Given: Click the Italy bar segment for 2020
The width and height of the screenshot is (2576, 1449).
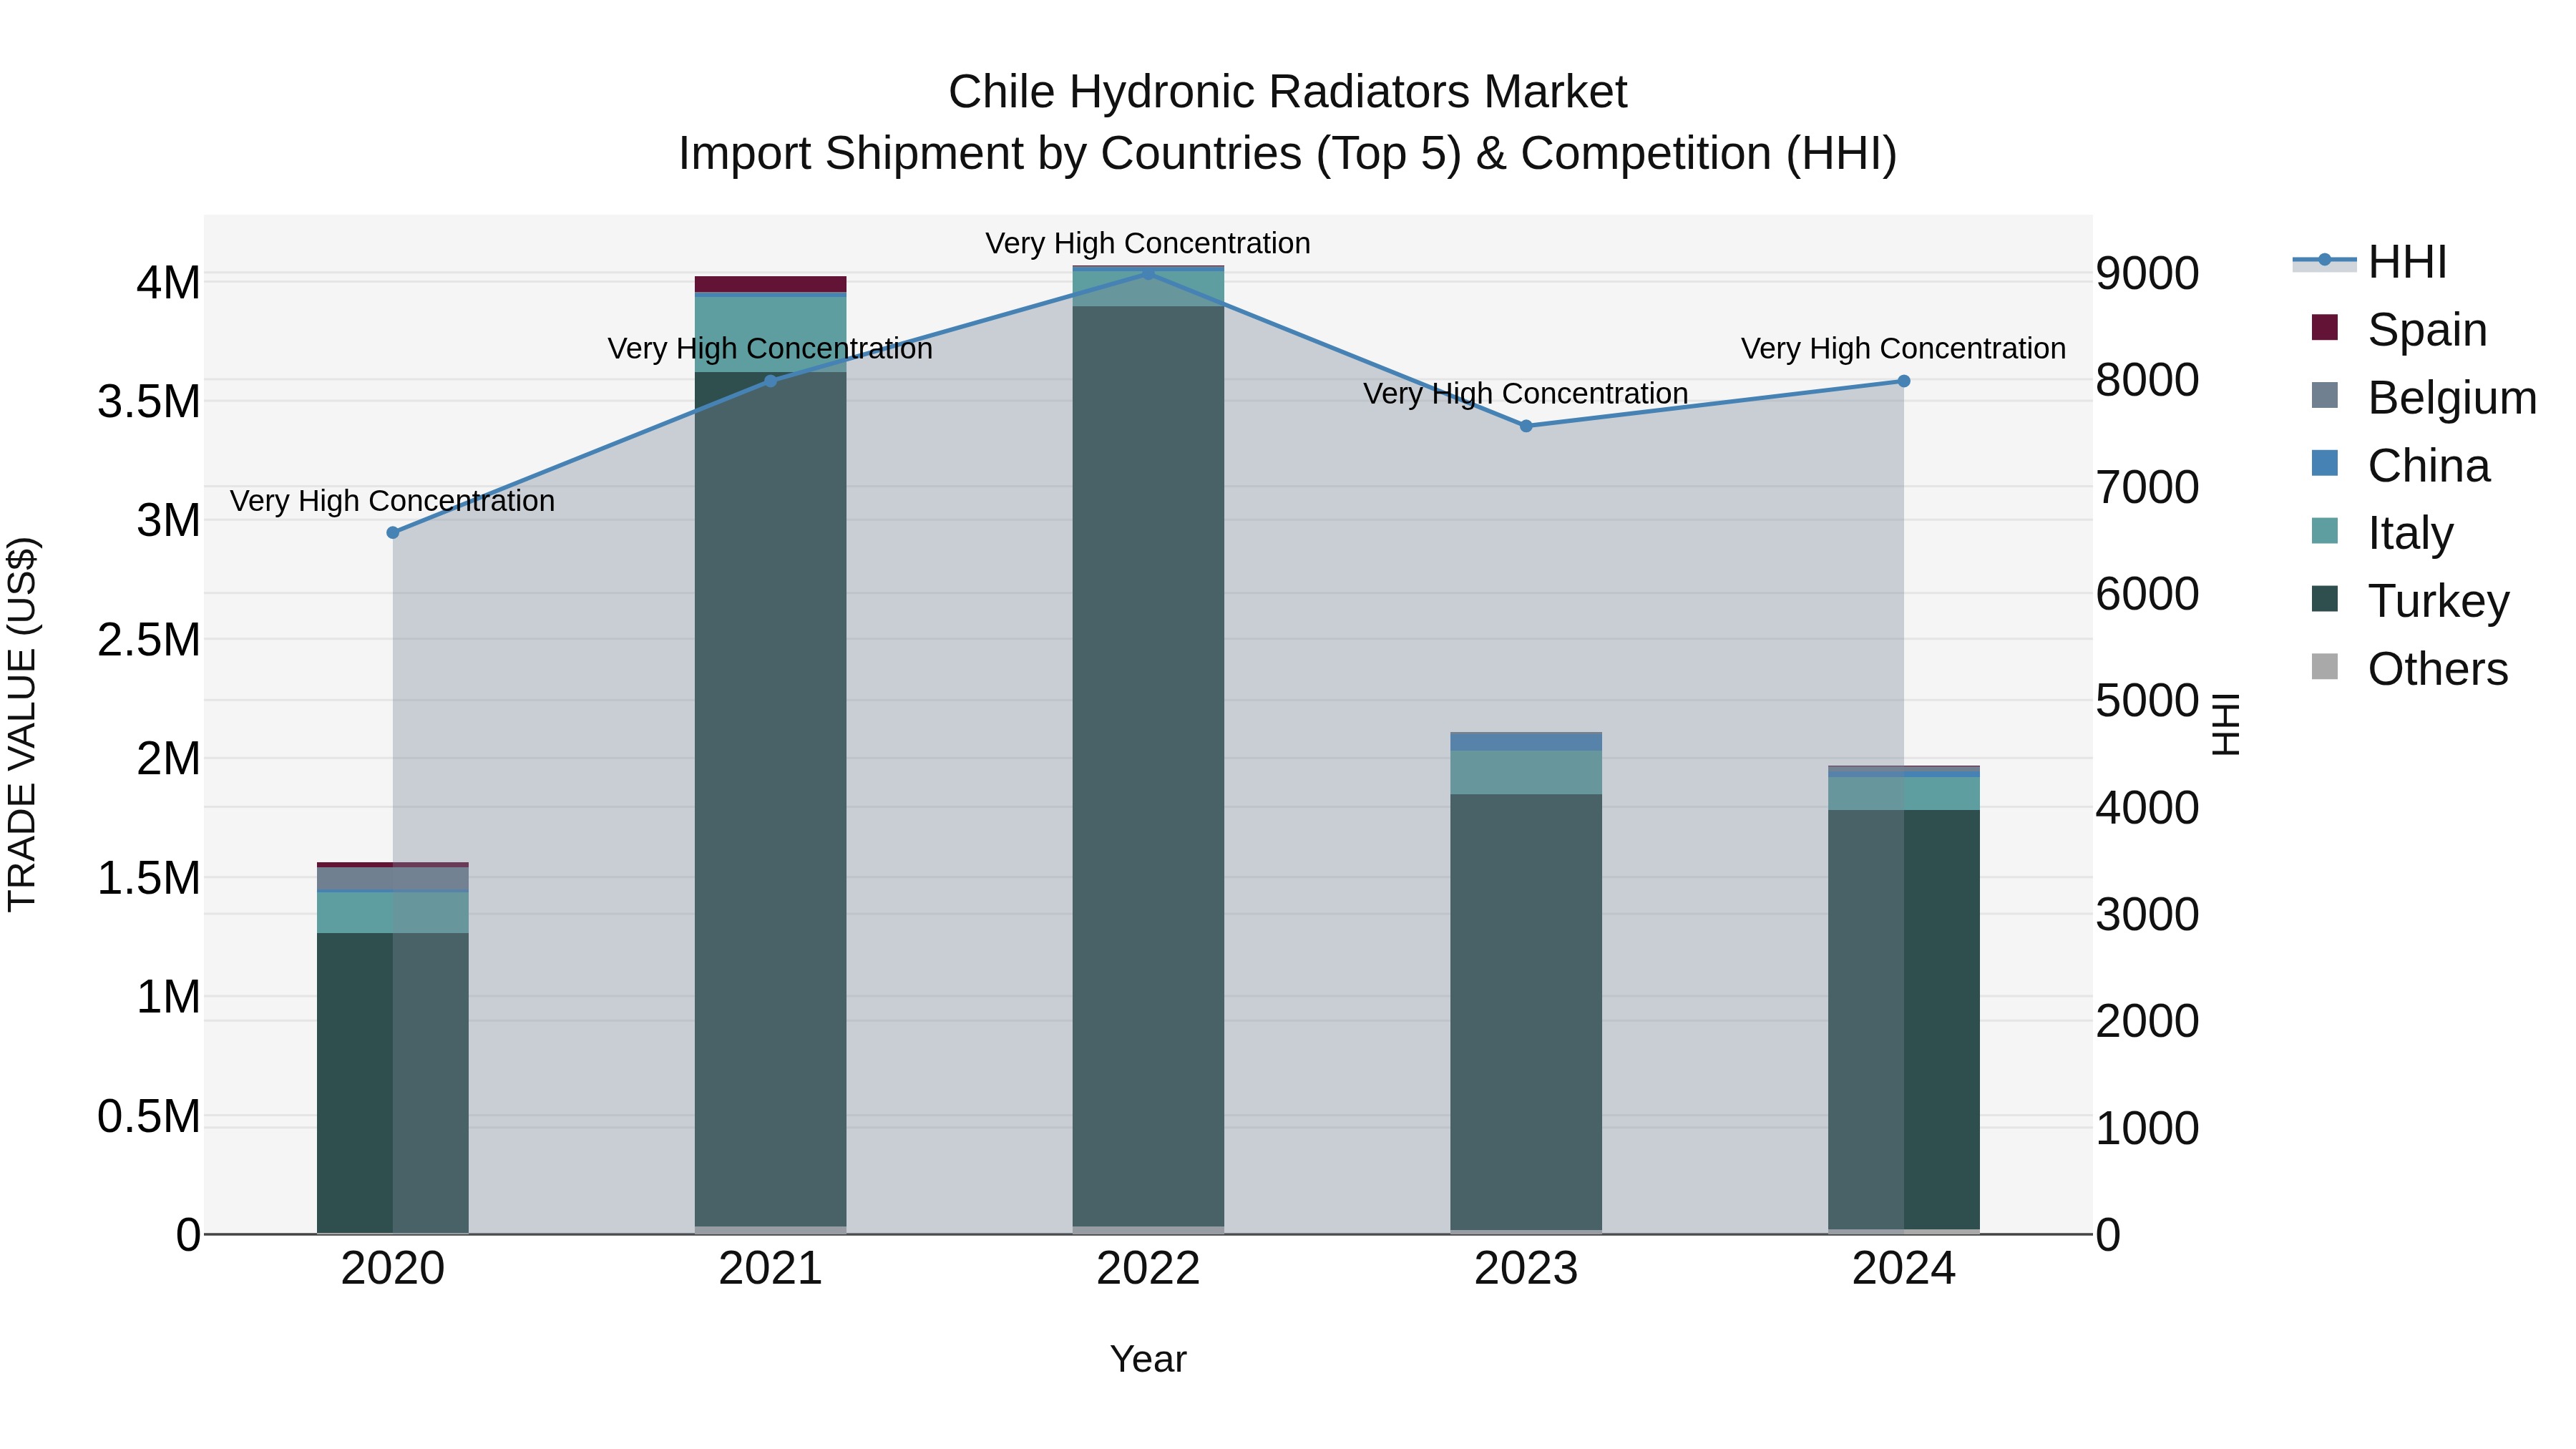Looking at the screenshot, I should [x=393, y=912].
